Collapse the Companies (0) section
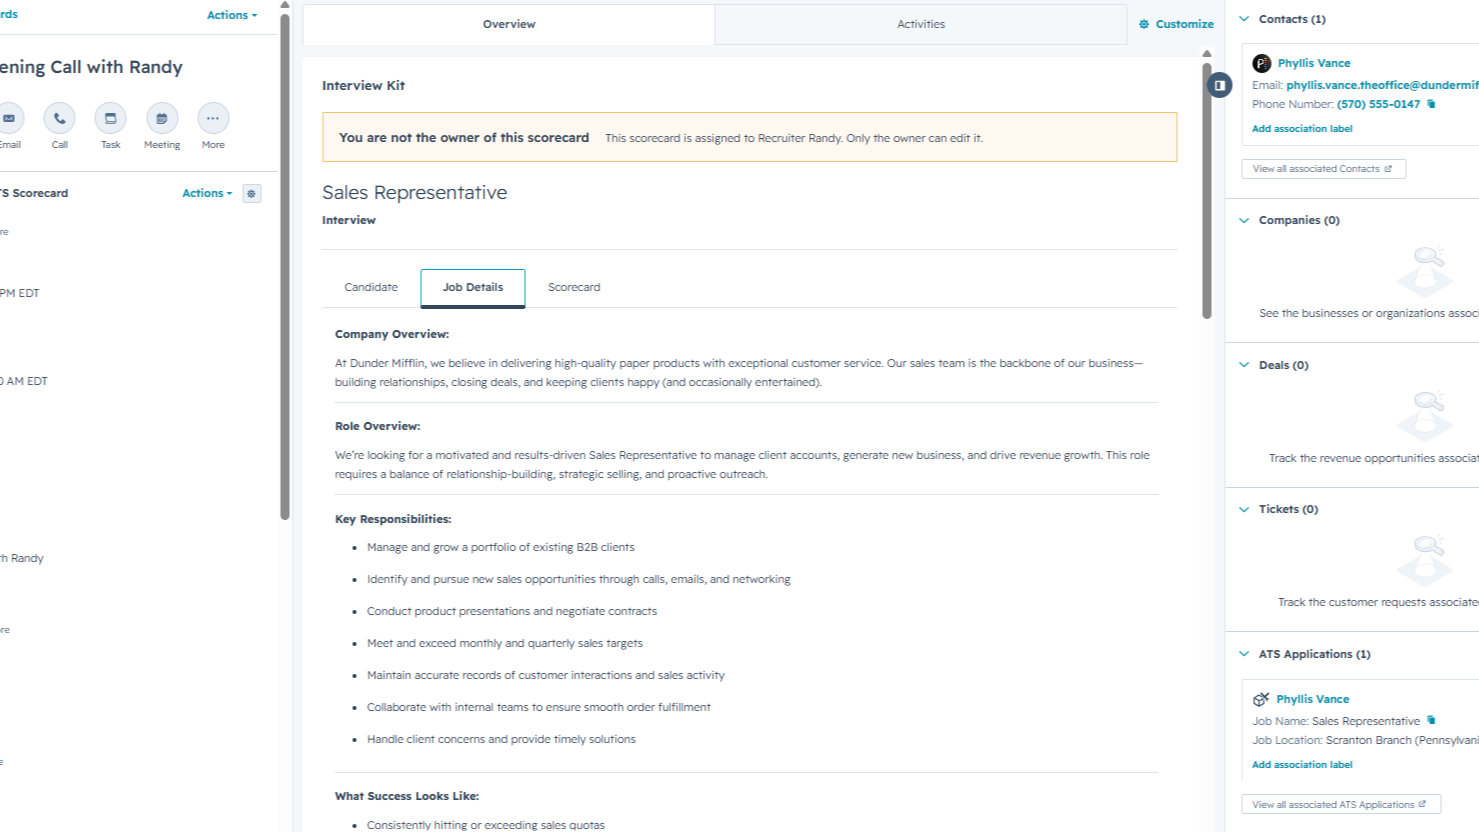 point(1244,220)
